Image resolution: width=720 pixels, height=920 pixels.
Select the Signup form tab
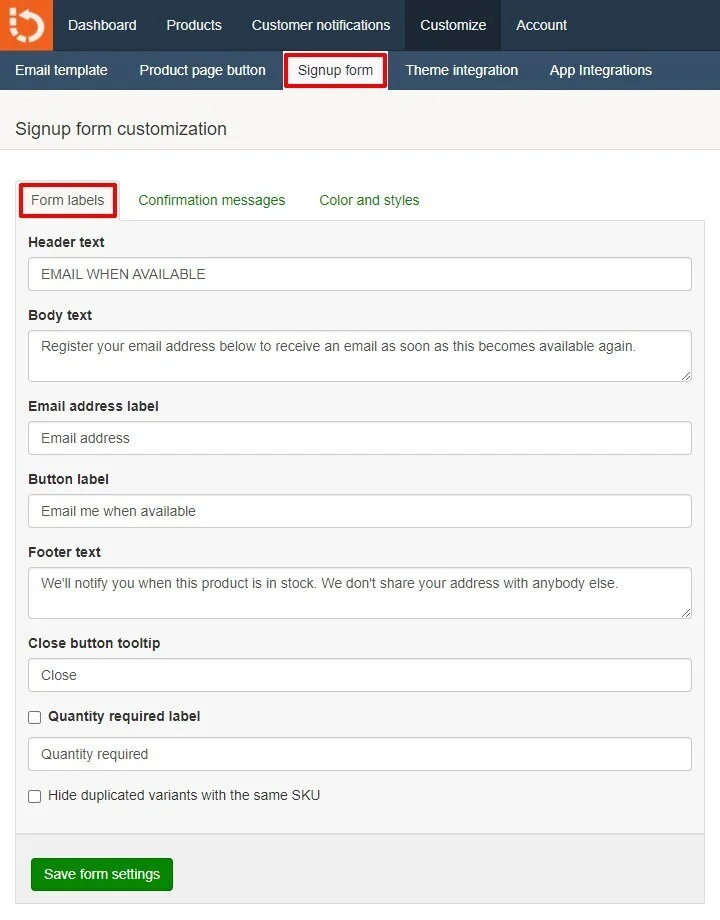coord(335,70)
